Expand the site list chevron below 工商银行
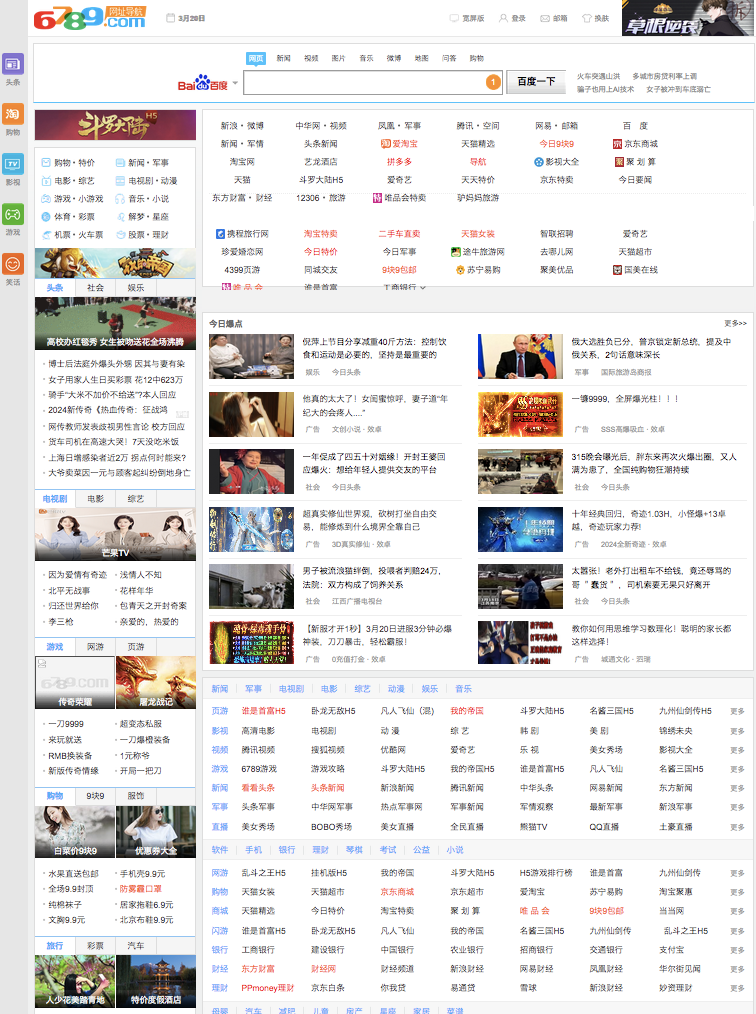 tap(423, 287)
